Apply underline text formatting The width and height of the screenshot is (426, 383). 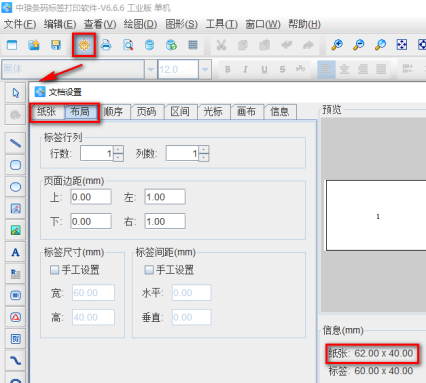264,69
